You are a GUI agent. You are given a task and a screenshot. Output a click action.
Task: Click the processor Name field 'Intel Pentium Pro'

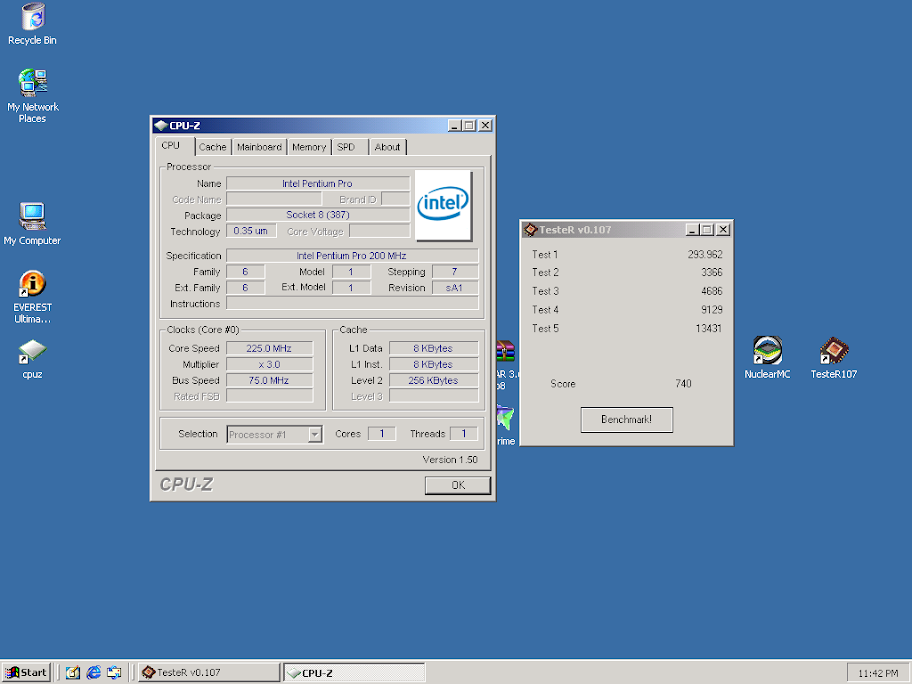pyautogui.click(x=318, y=183)
